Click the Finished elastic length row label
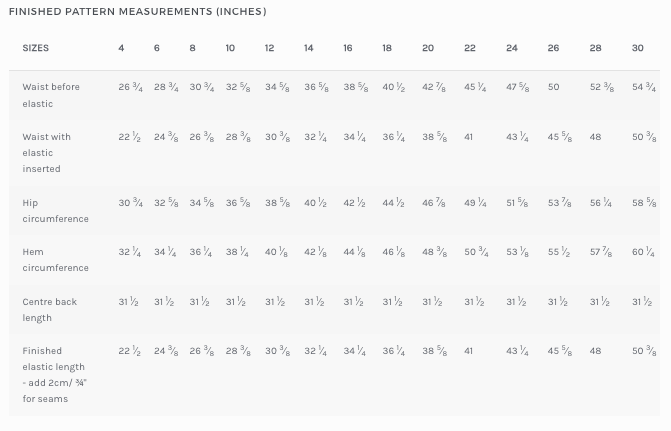 (54, 375)
